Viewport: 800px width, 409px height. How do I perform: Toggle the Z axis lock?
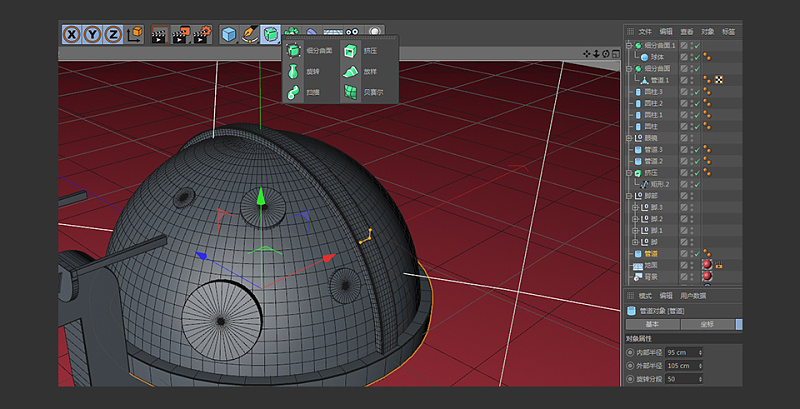tap(113, 34)
